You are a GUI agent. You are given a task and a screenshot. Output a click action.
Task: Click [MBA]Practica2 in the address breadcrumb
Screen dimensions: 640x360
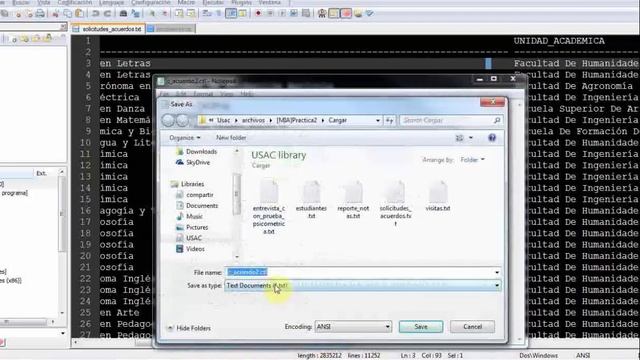[x=297, y=120]
